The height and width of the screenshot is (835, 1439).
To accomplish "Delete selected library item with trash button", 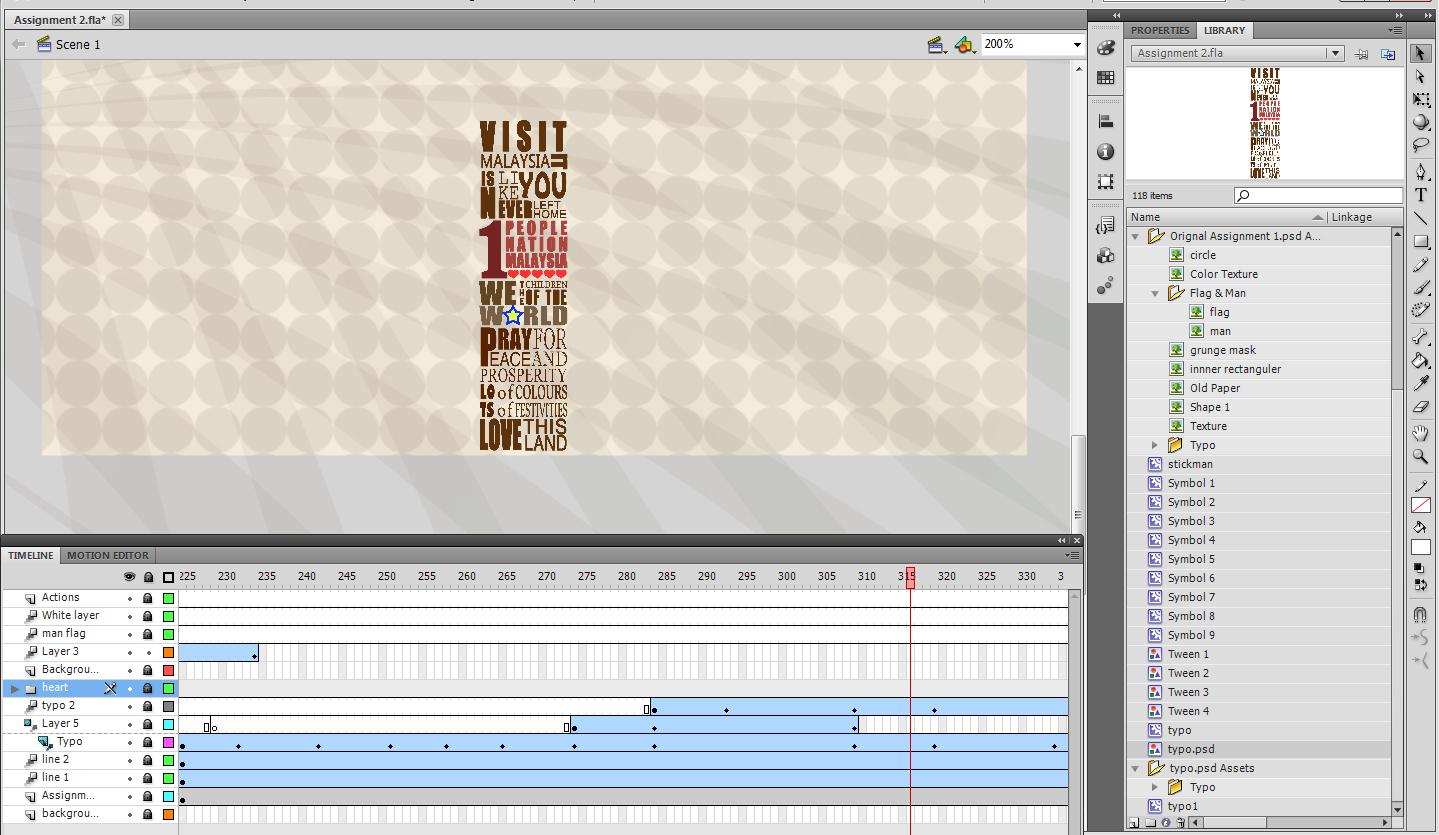I will coord(1181,823).
